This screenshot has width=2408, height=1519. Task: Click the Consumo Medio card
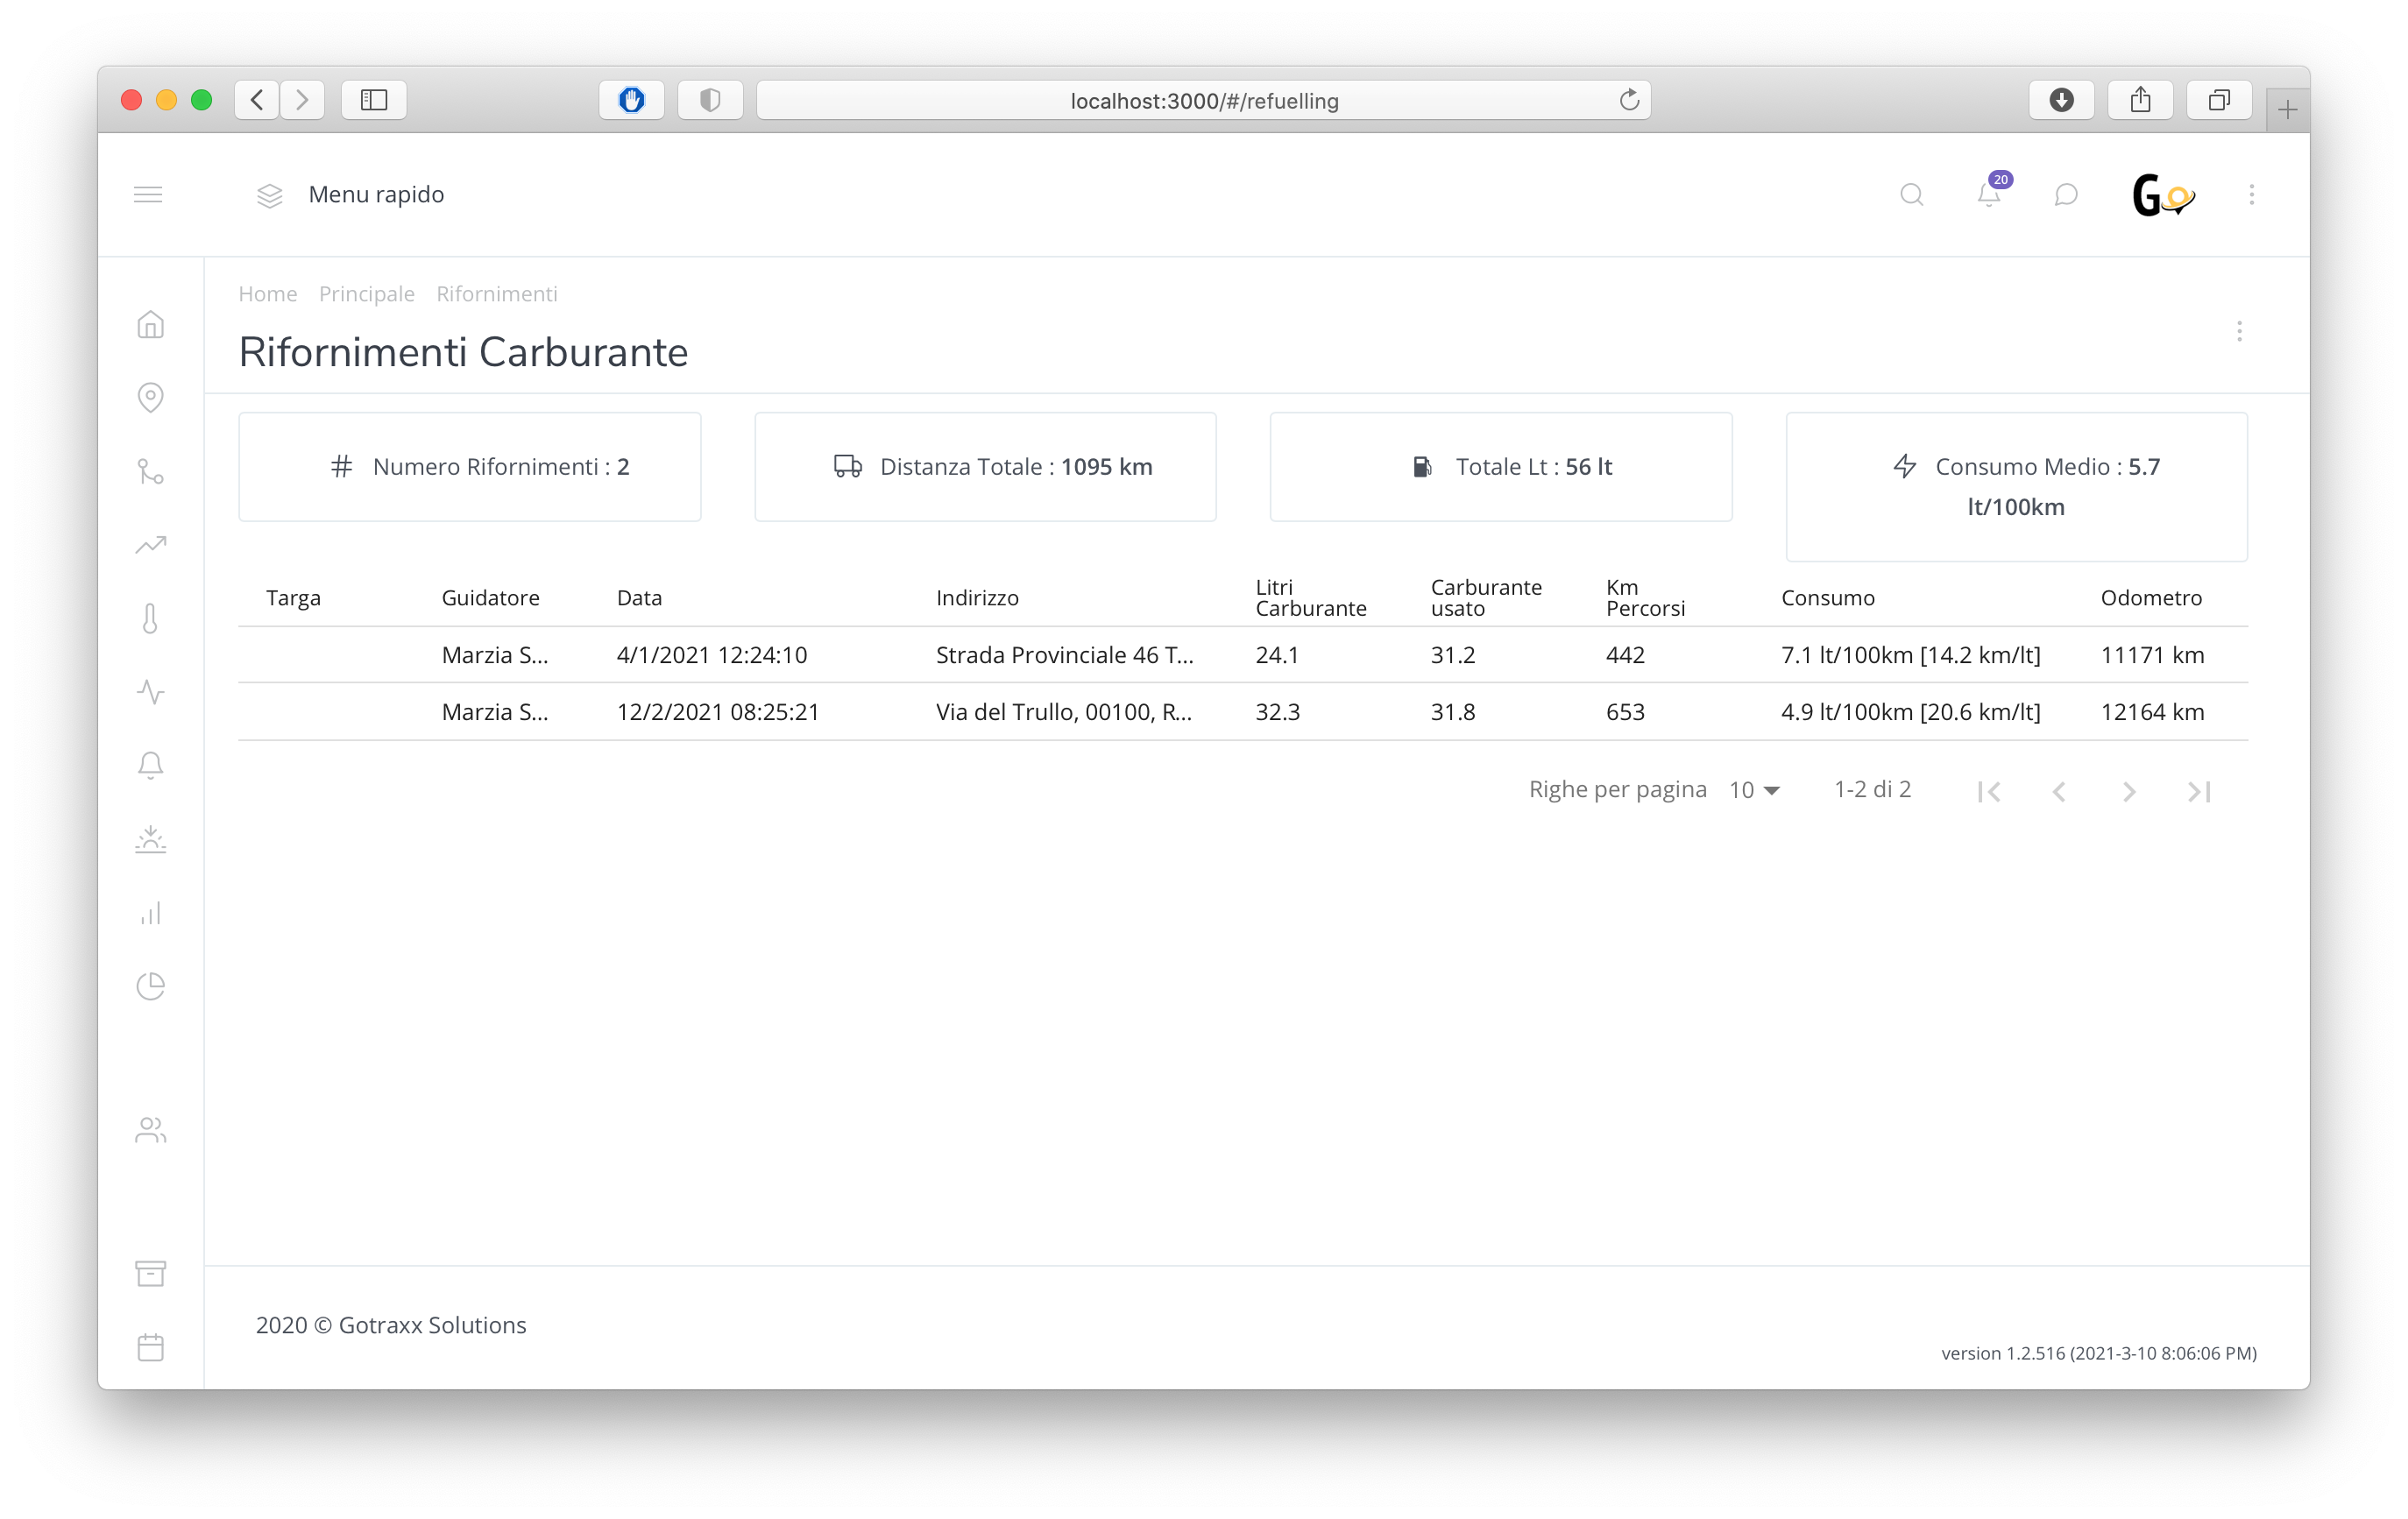point(2016,487)
